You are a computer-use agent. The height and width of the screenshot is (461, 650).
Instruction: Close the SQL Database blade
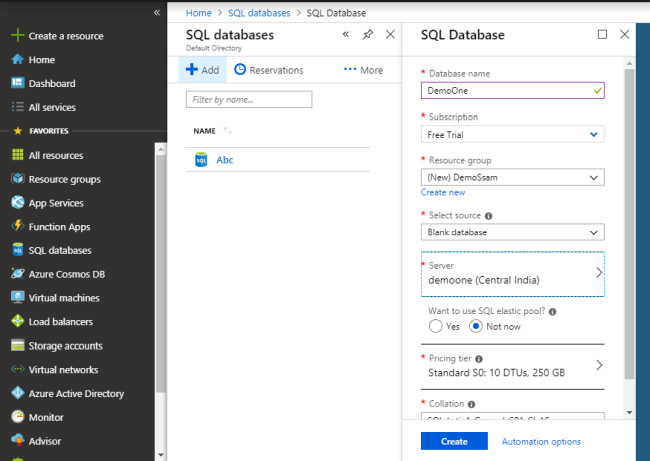point(624,34)
